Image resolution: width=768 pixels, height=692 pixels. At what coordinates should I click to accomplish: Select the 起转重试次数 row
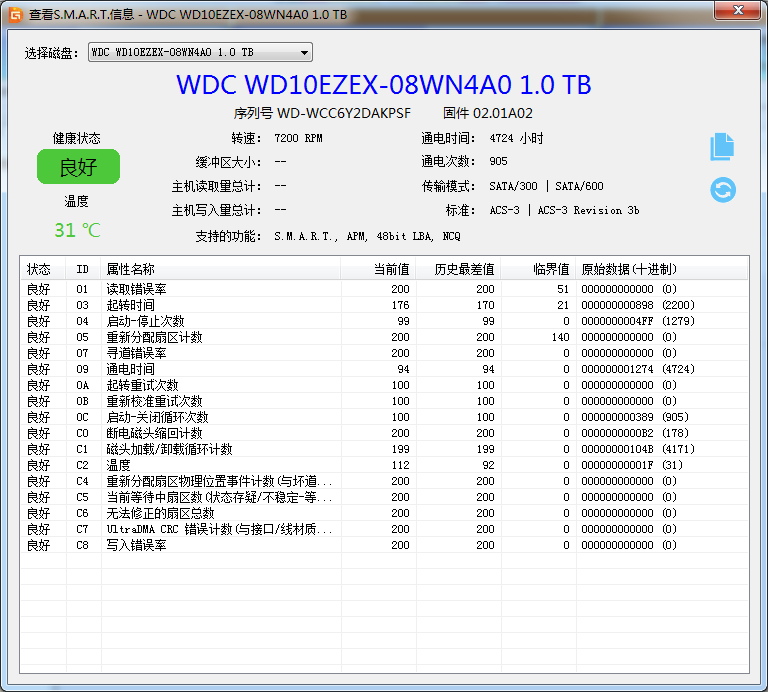coord(384,385)
